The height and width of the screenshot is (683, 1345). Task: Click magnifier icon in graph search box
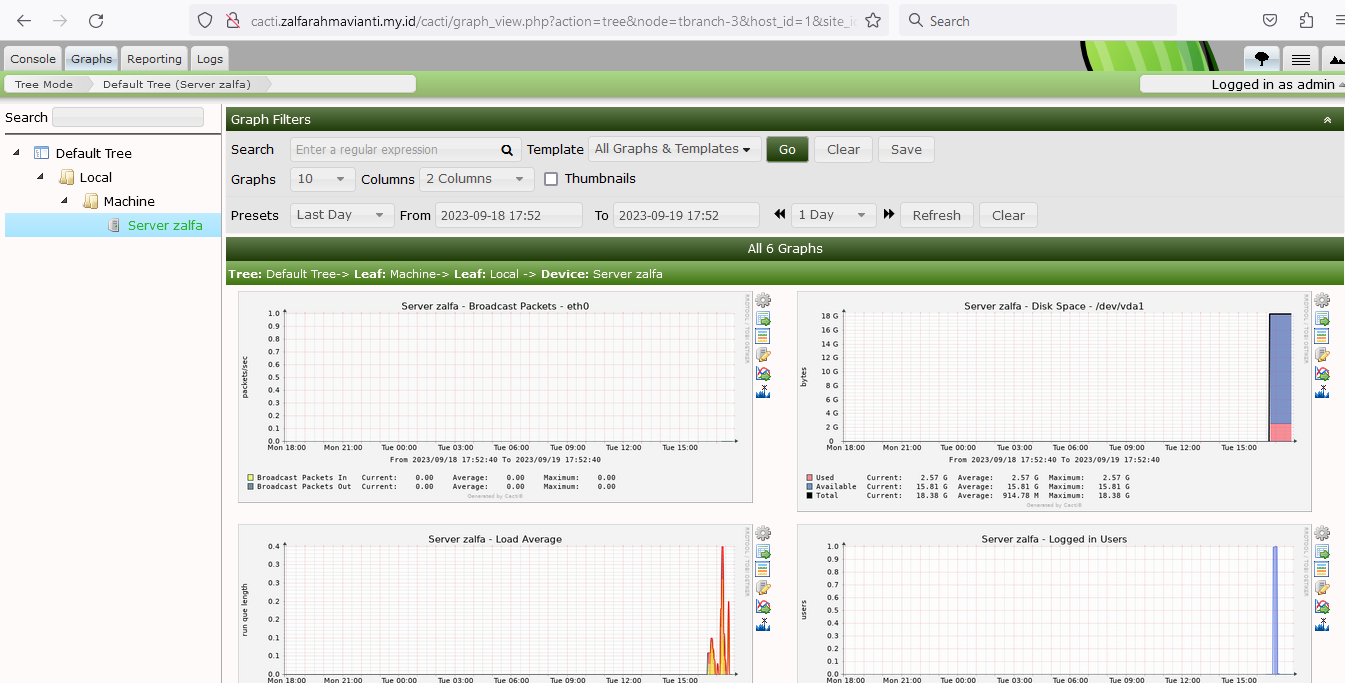[507, 150]
